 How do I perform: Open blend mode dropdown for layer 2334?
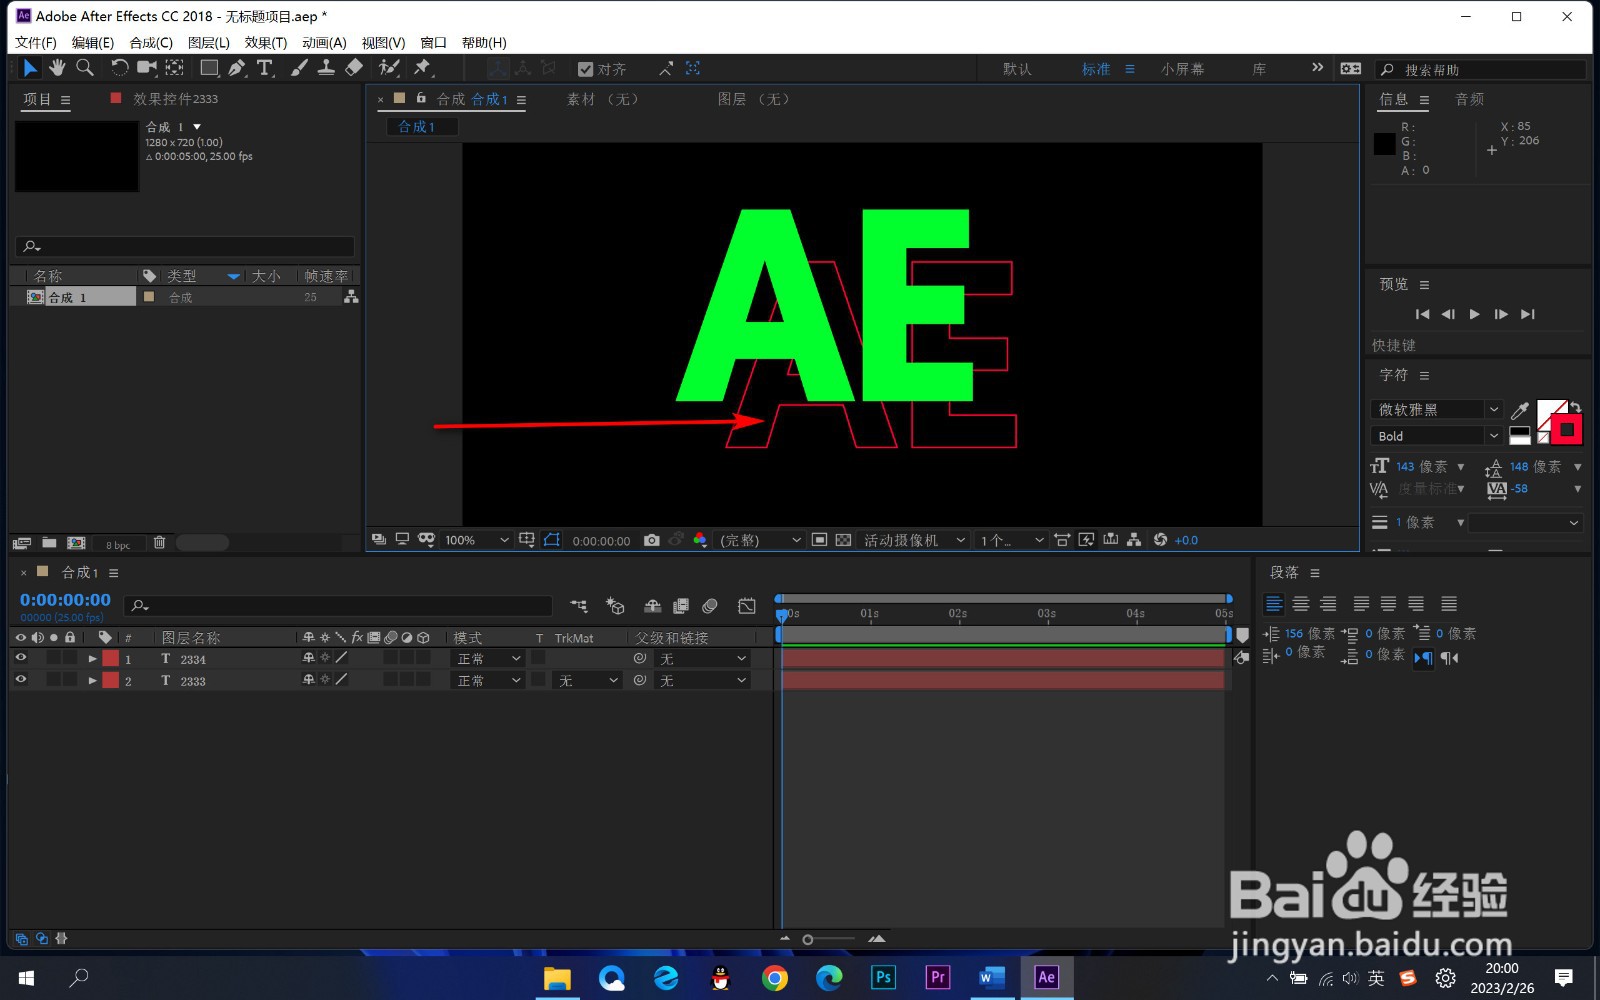pos(488,659)
